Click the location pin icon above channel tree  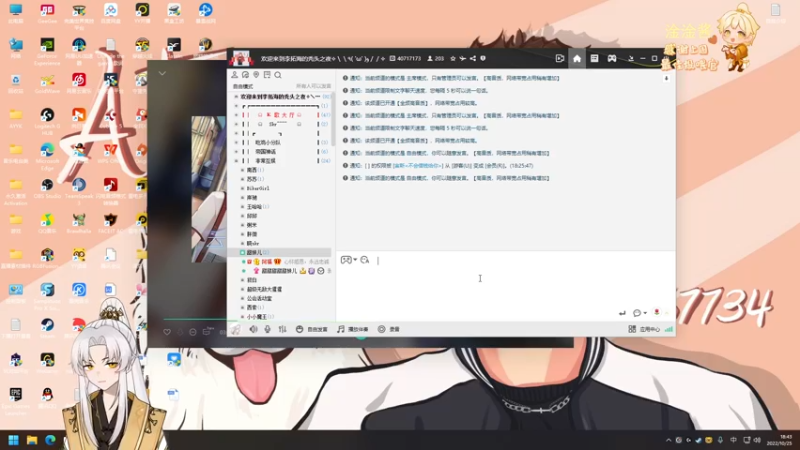(x=256, y=75)
